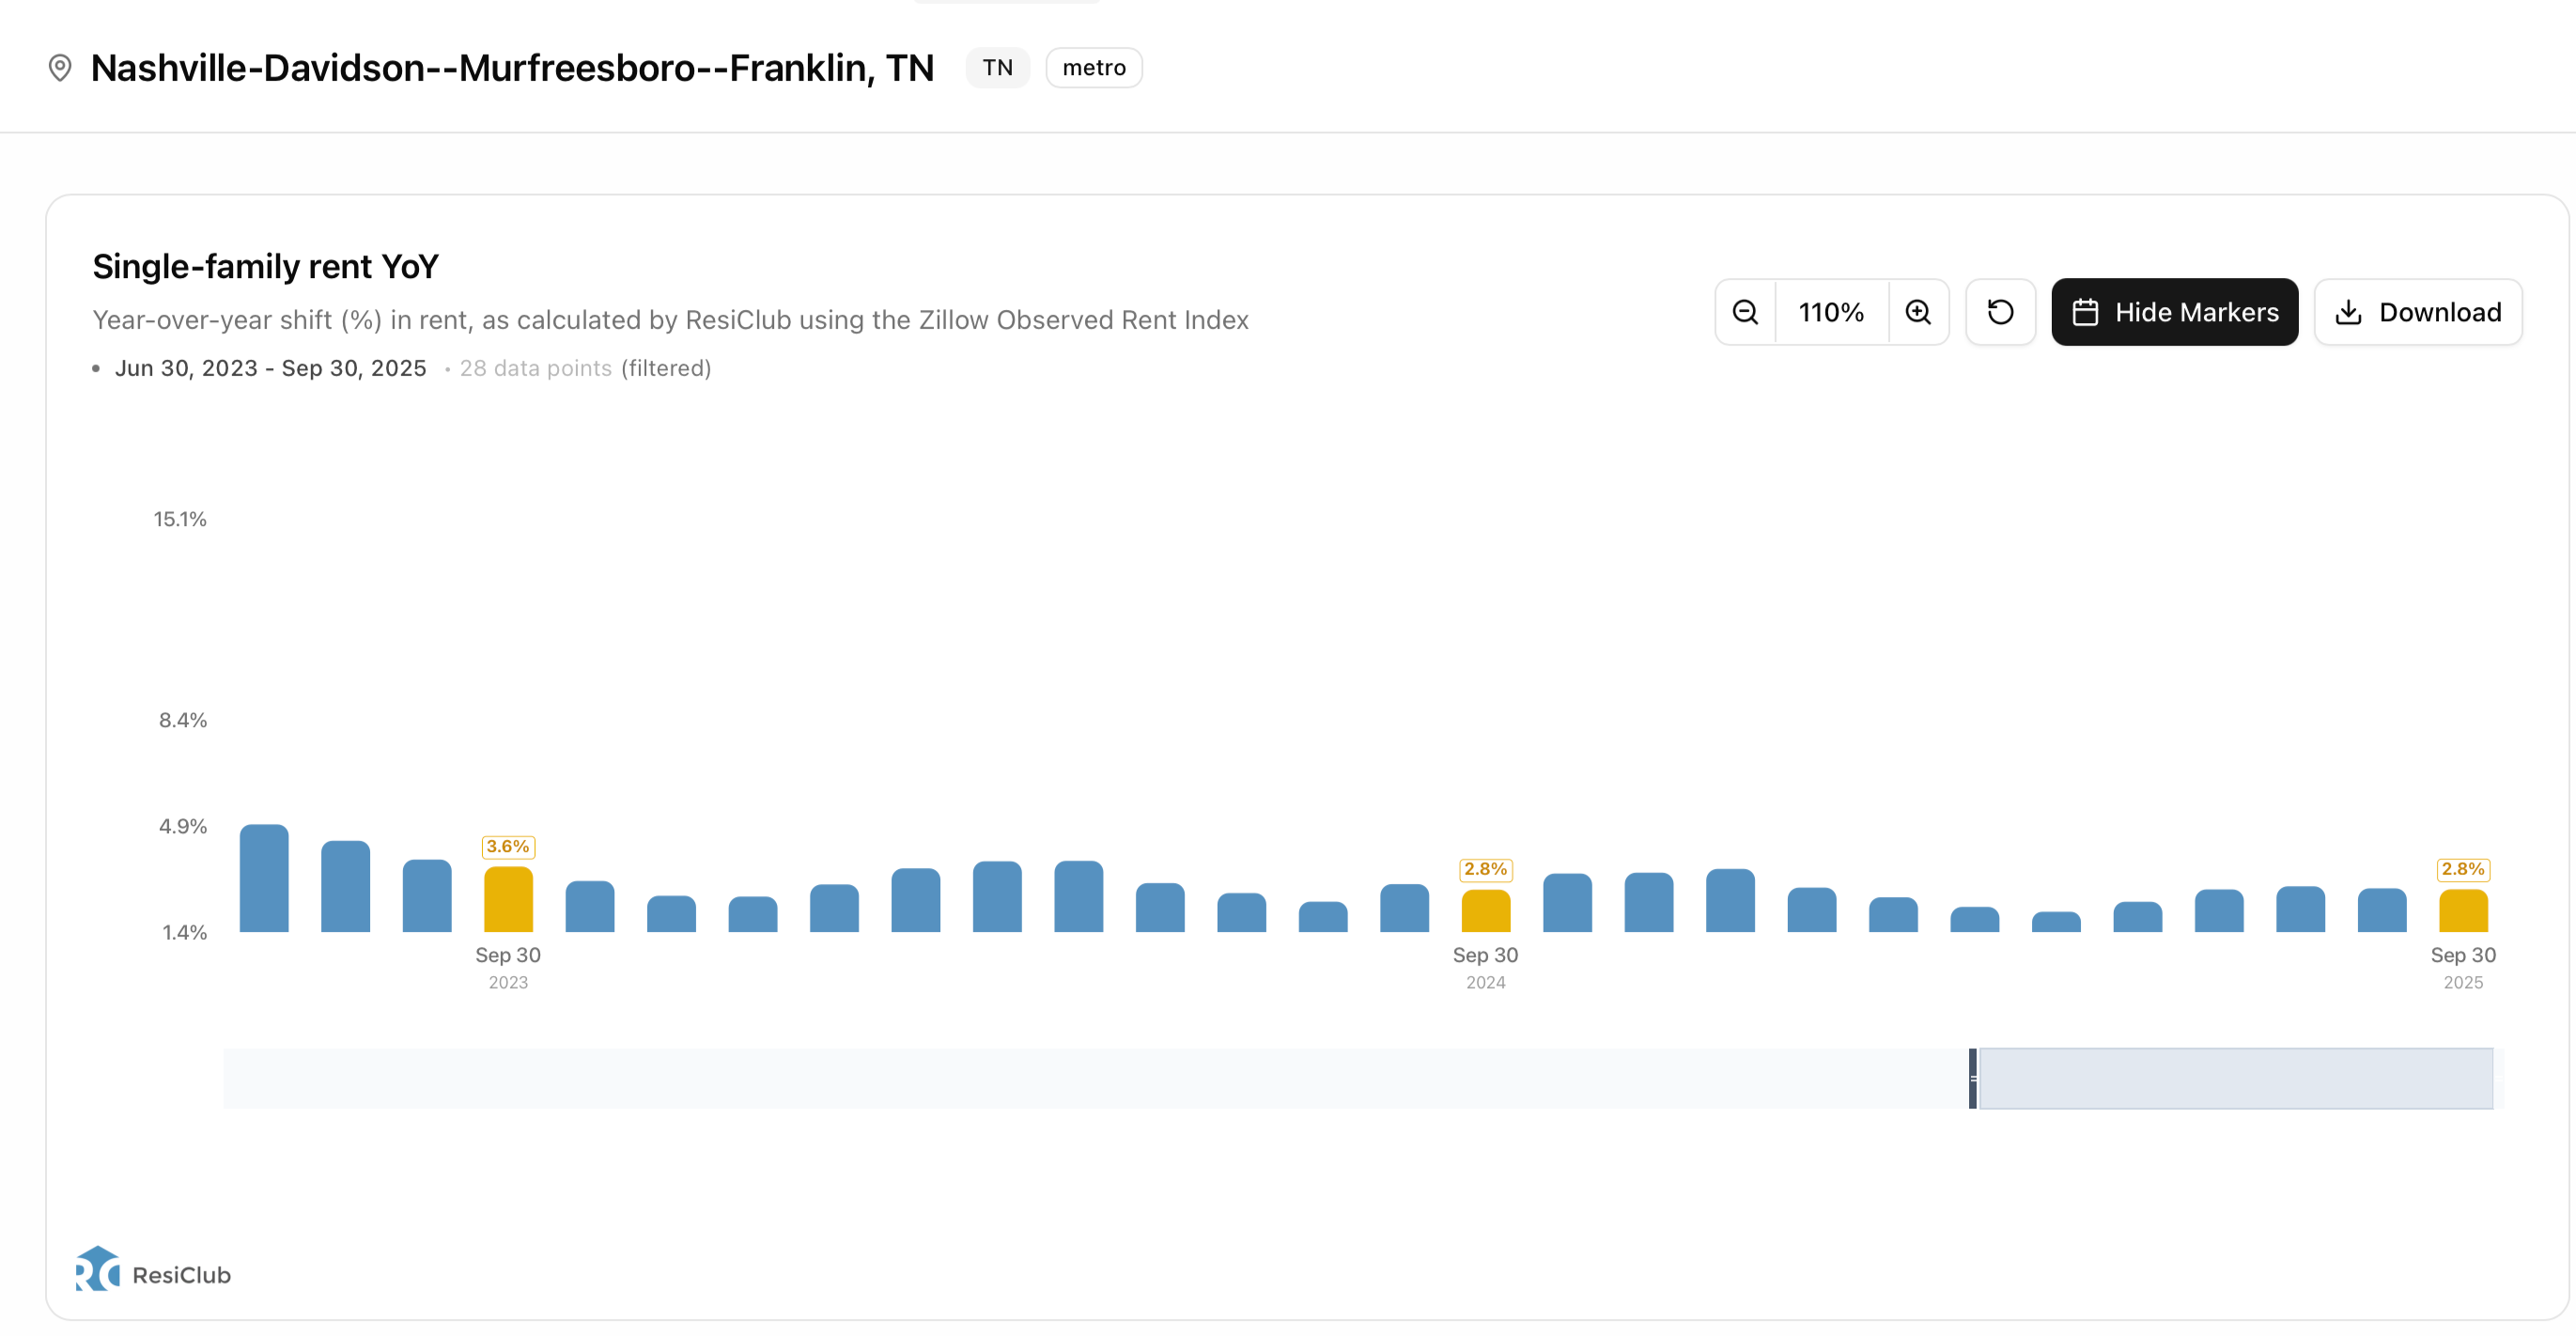2576x1336 pixels.
Task: Click the Sep 30 2025 yellow bar
Action: 2462,911
